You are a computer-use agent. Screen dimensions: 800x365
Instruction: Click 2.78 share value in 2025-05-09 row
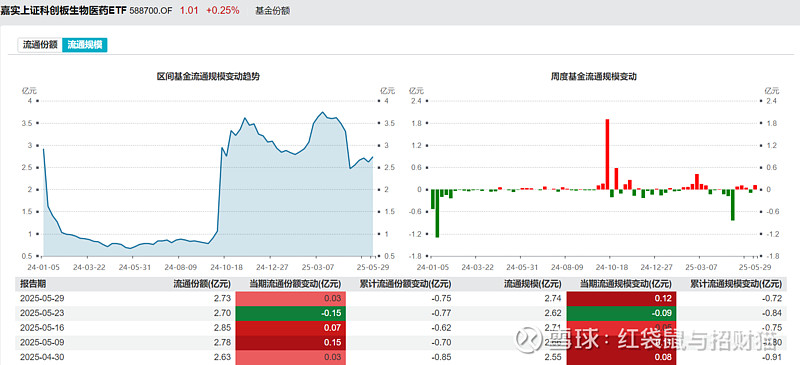[x=222, y=342]
